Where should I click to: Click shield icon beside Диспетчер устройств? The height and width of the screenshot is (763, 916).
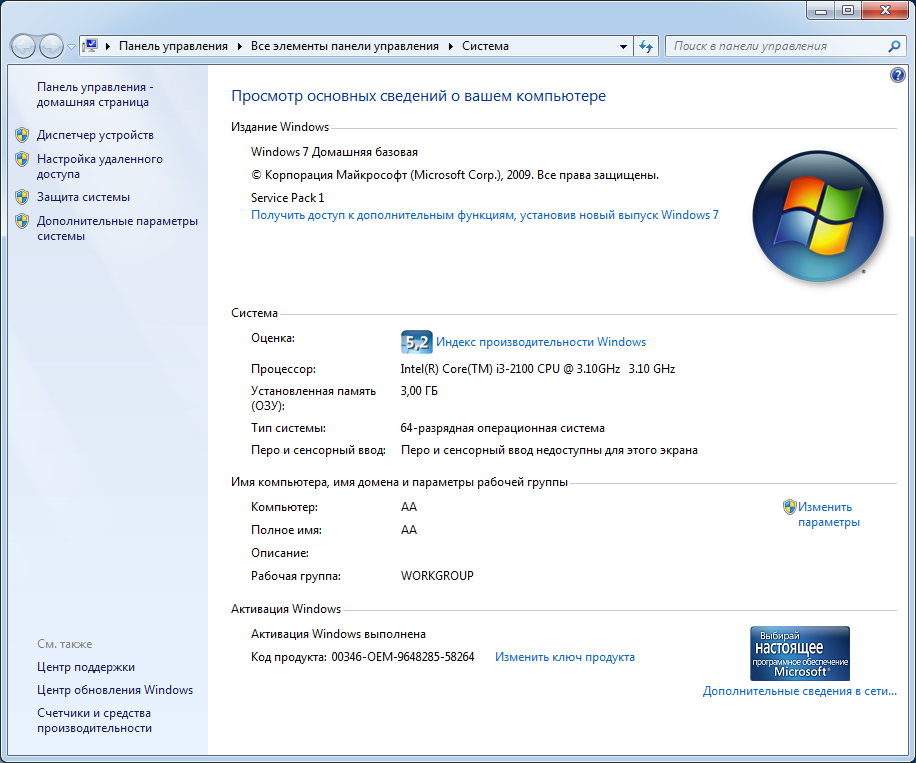[x=22, y=135]
